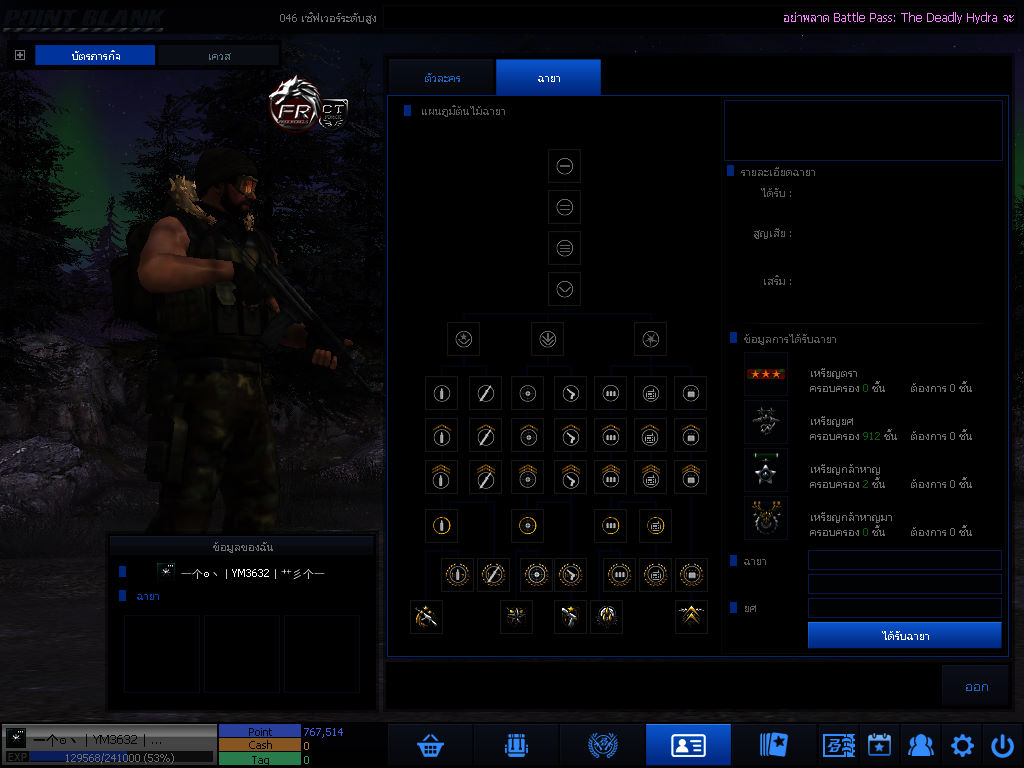
Task: Select the pistol title with dashed gold ring
Action: 571,575
